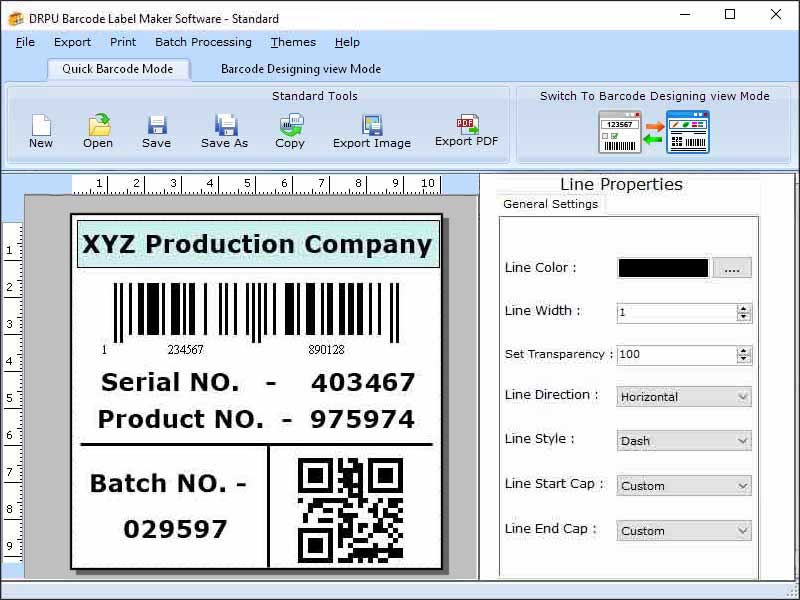Viewport: 800px width, 600px height.
Task: Switch to Barcode Designing view Mode tab
Action: click(301, 69)
